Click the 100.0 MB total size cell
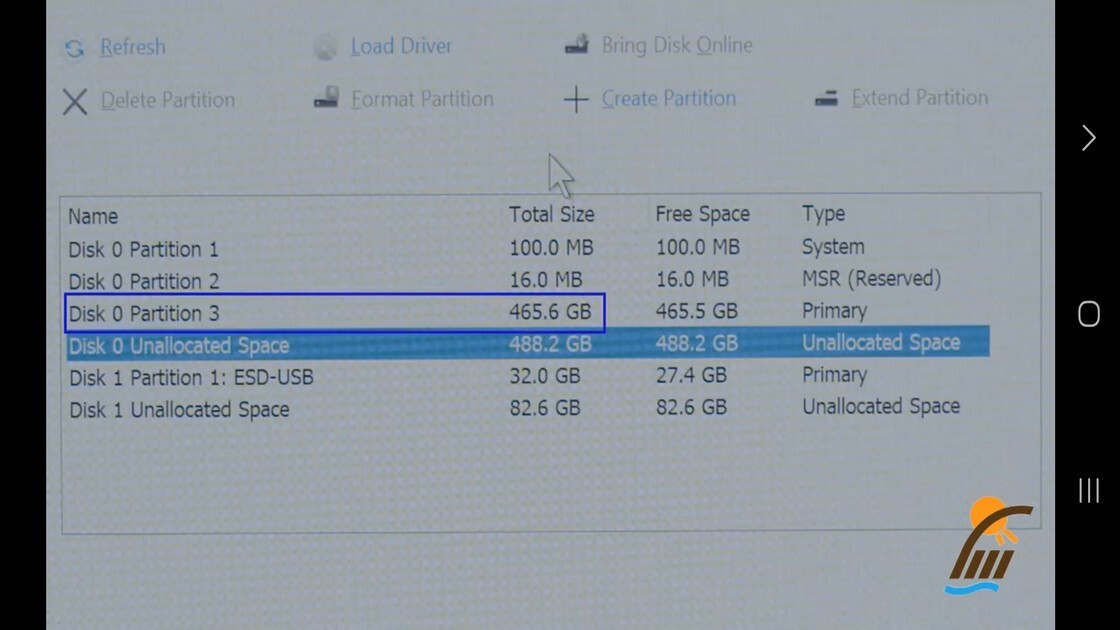 (x=551, y=248)
